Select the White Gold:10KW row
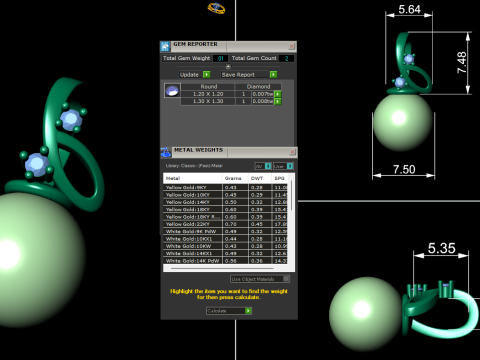The image size is (480, 360). (225, 246)
